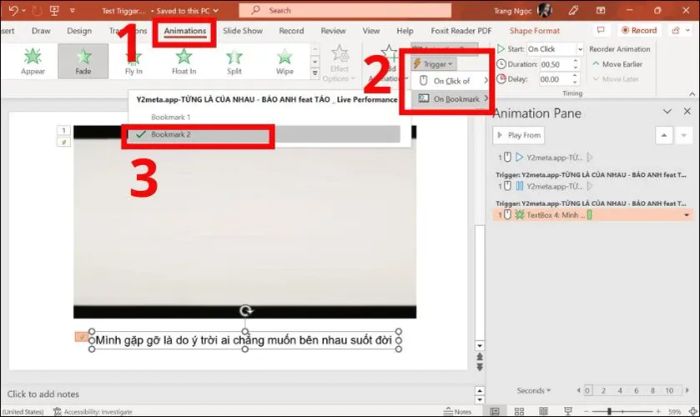
Task: Switch to Slide Sorter view icon
Action: (519, 411)
